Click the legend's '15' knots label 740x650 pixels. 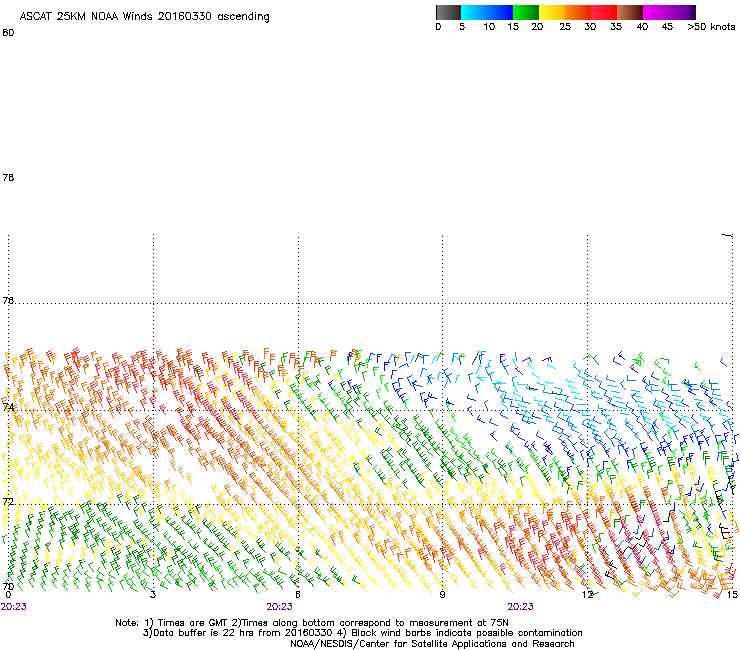click(x=513, y=27)
